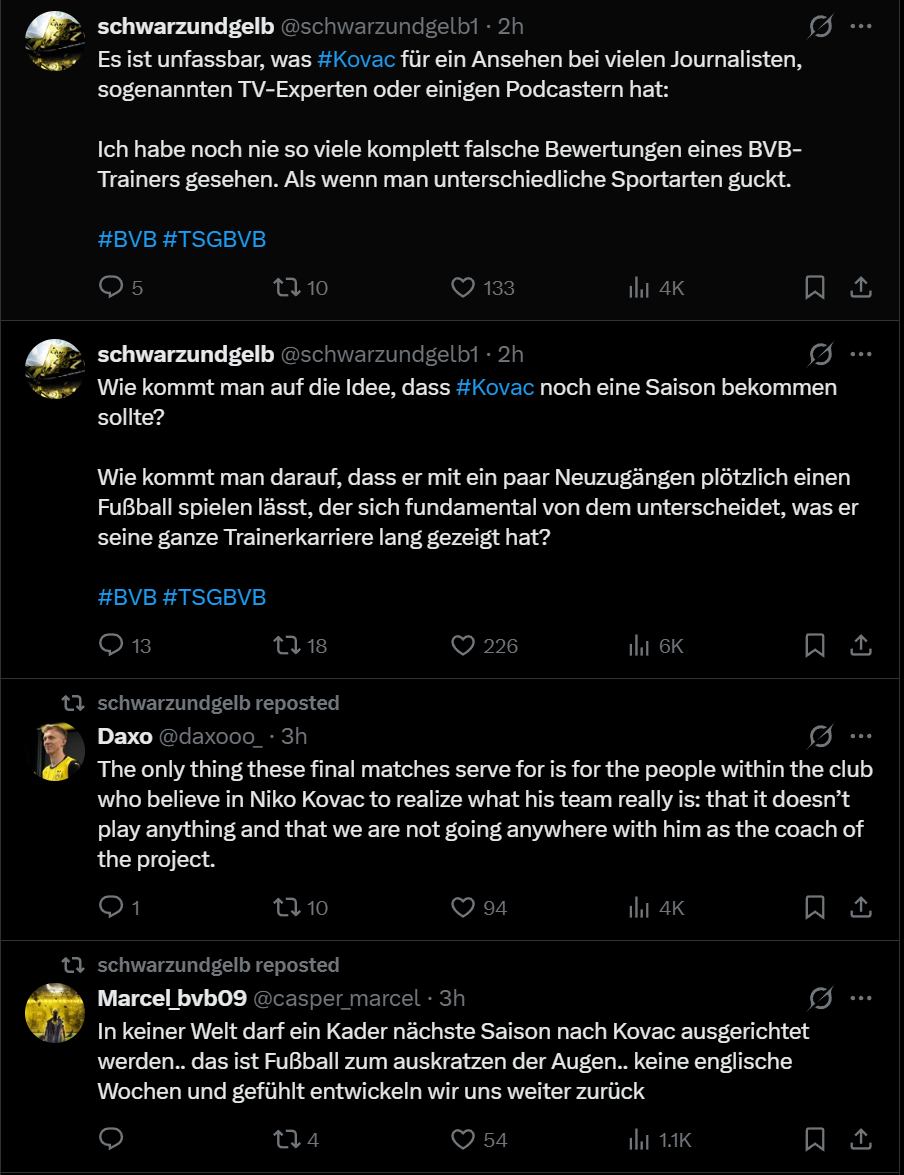Open #Kovac hashtag in second post
The width and height of the screenshot is (904, 1175).
point(494,387)
